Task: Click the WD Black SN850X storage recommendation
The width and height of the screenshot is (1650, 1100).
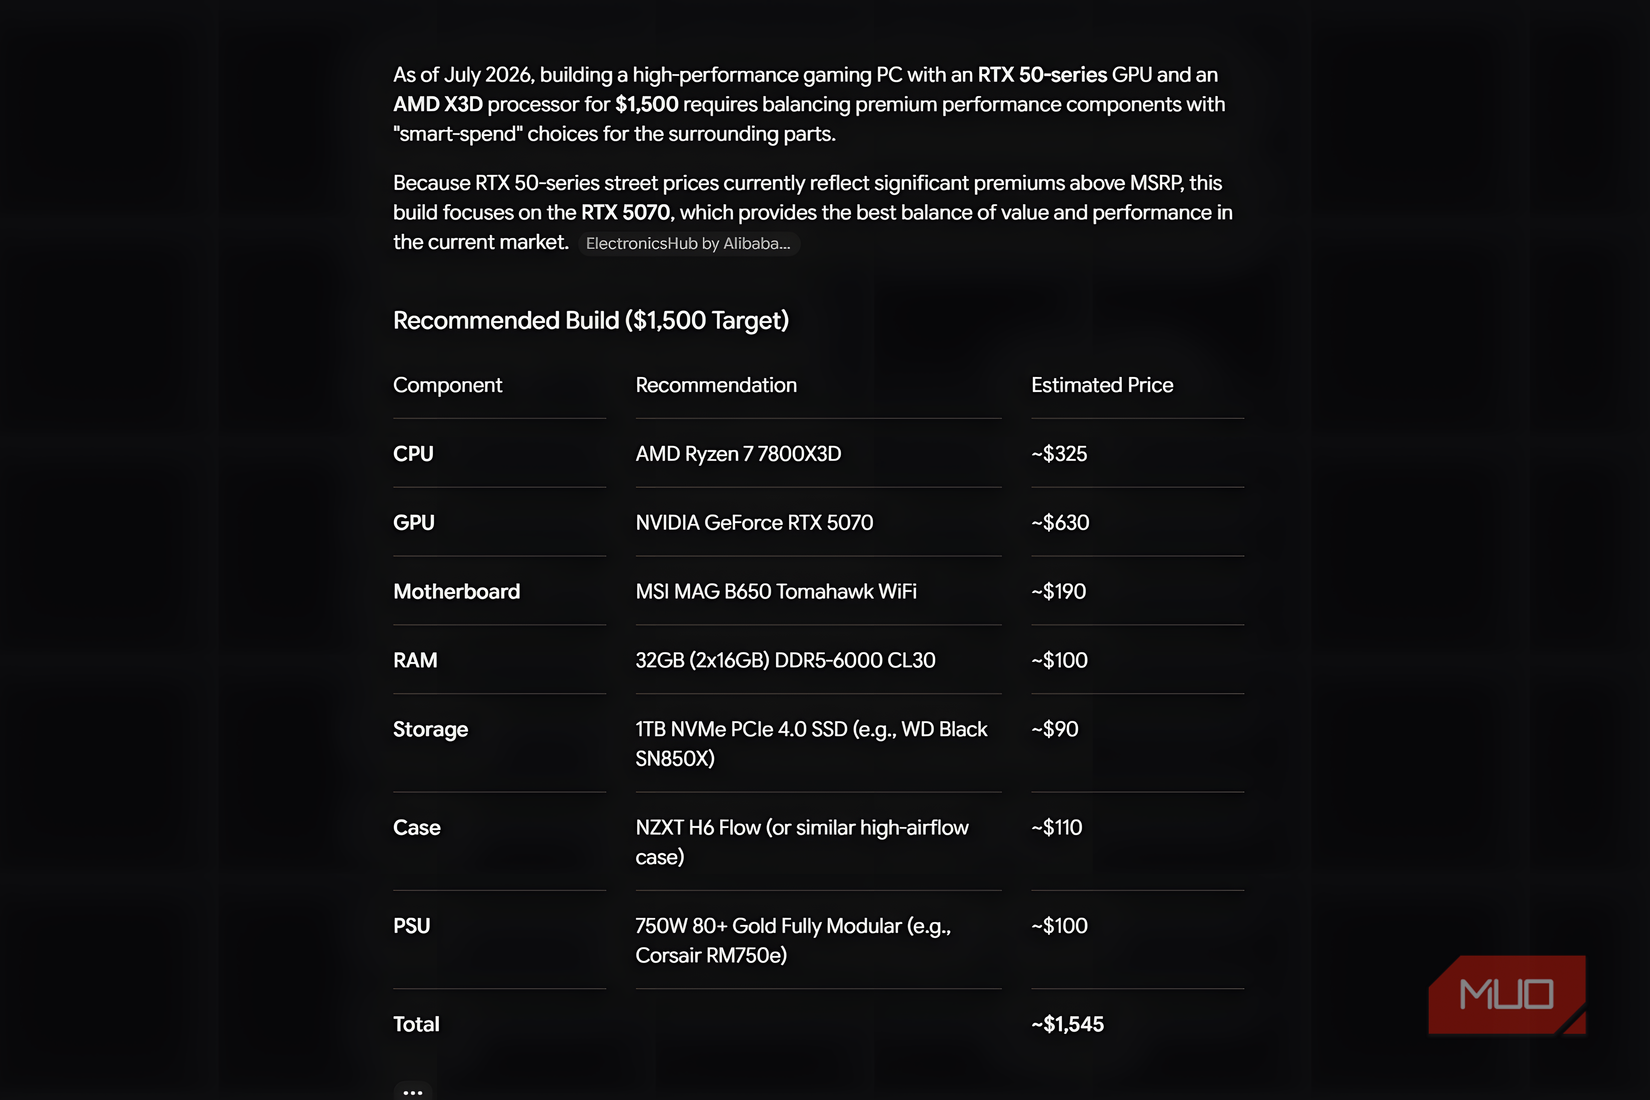Action: click(811, 744)
